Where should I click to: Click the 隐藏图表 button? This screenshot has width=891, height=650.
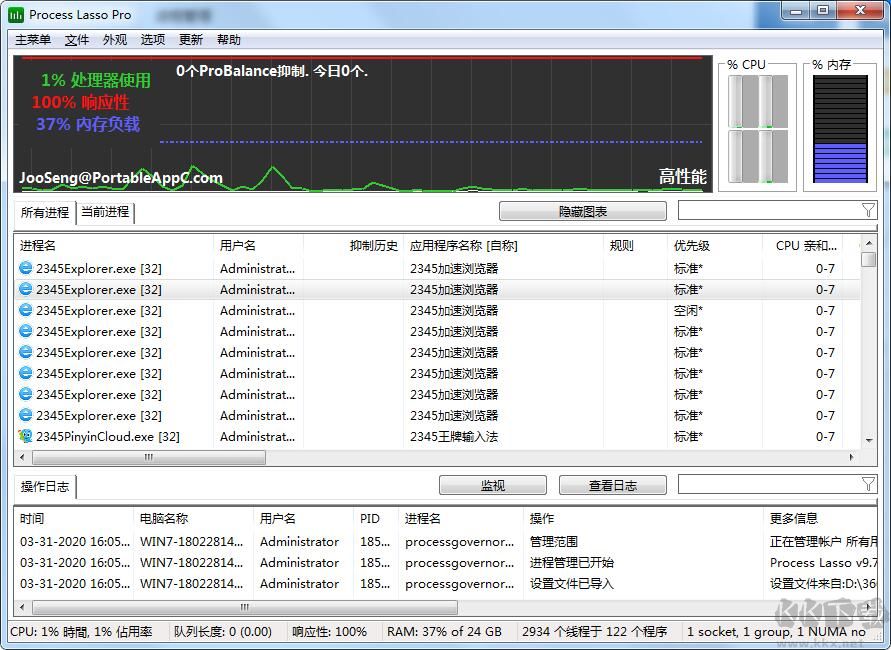point(583,211)
